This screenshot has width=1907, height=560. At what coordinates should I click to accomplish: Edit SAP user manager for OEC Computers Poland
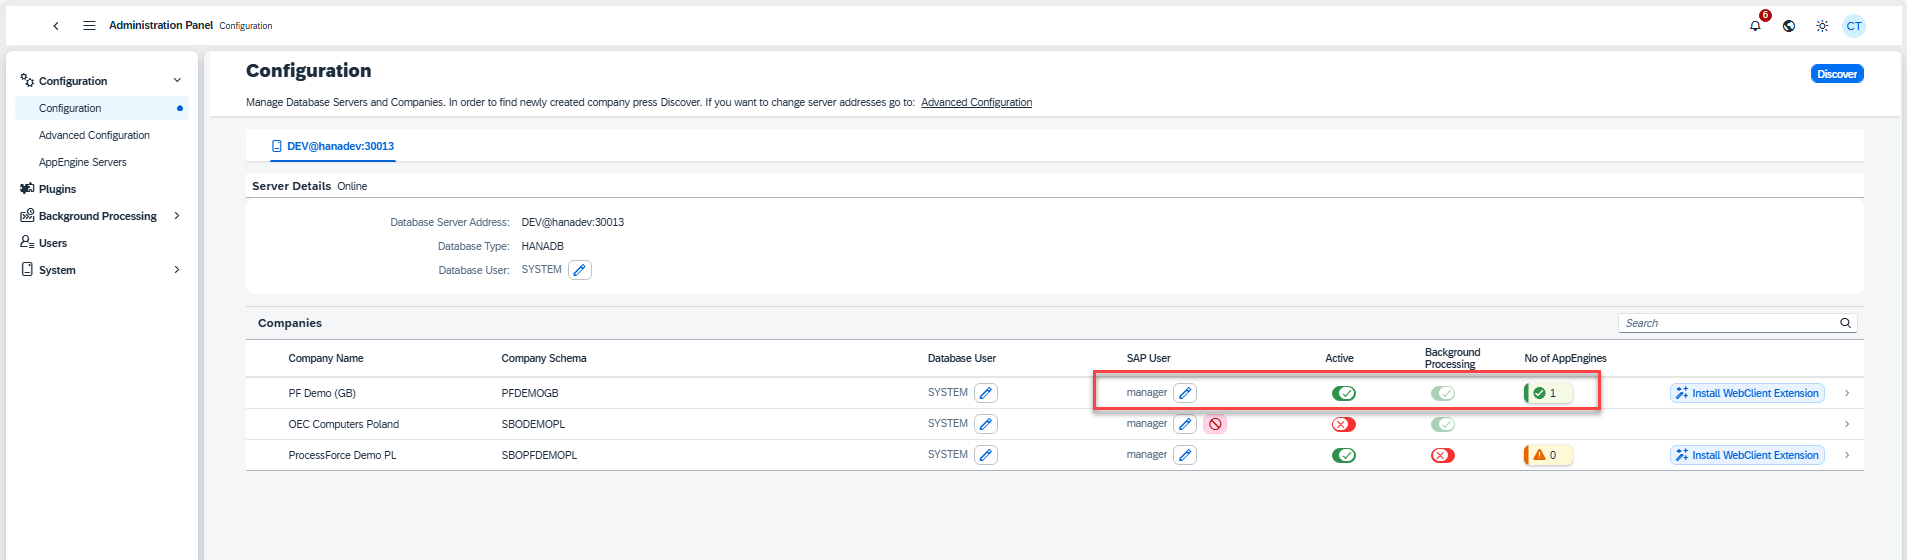(1185, 424)
